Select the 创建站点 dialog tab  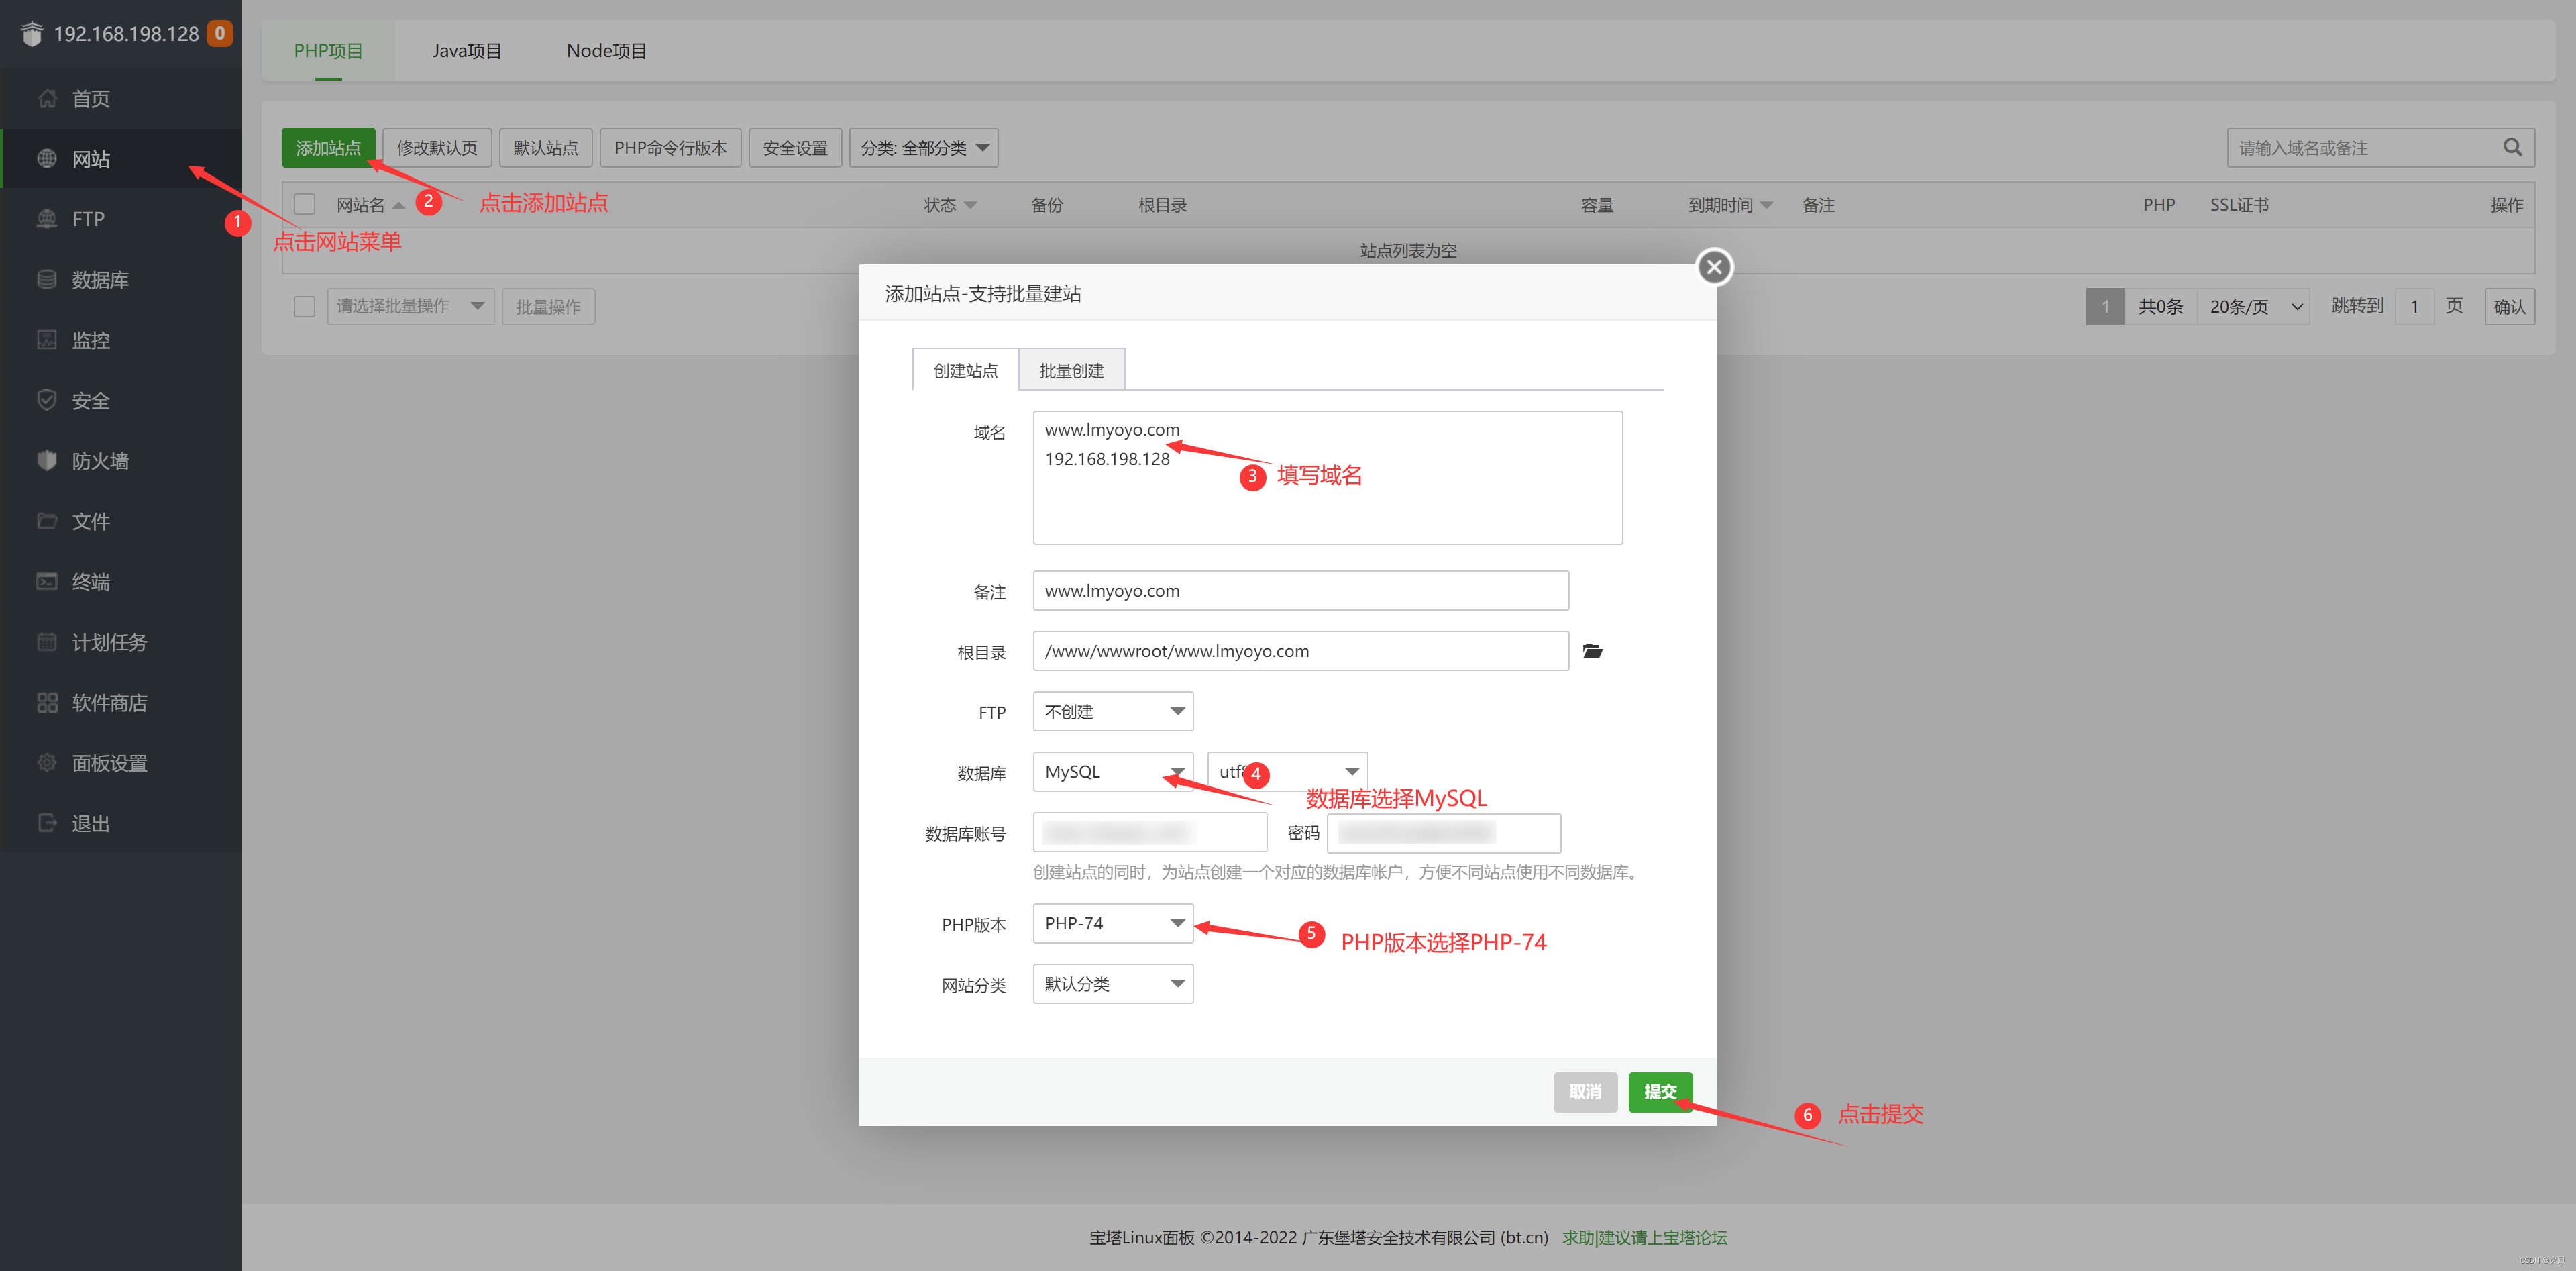coord(965,370)
